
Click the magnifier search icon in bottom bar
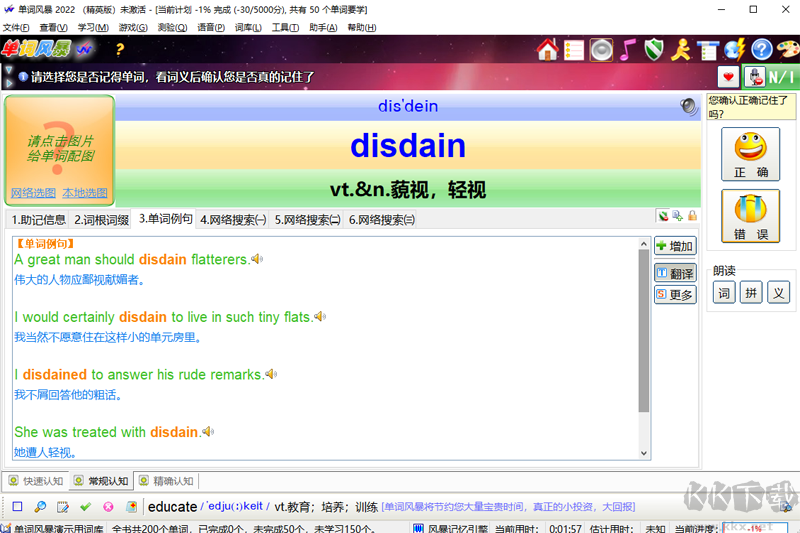click(40, 507)
